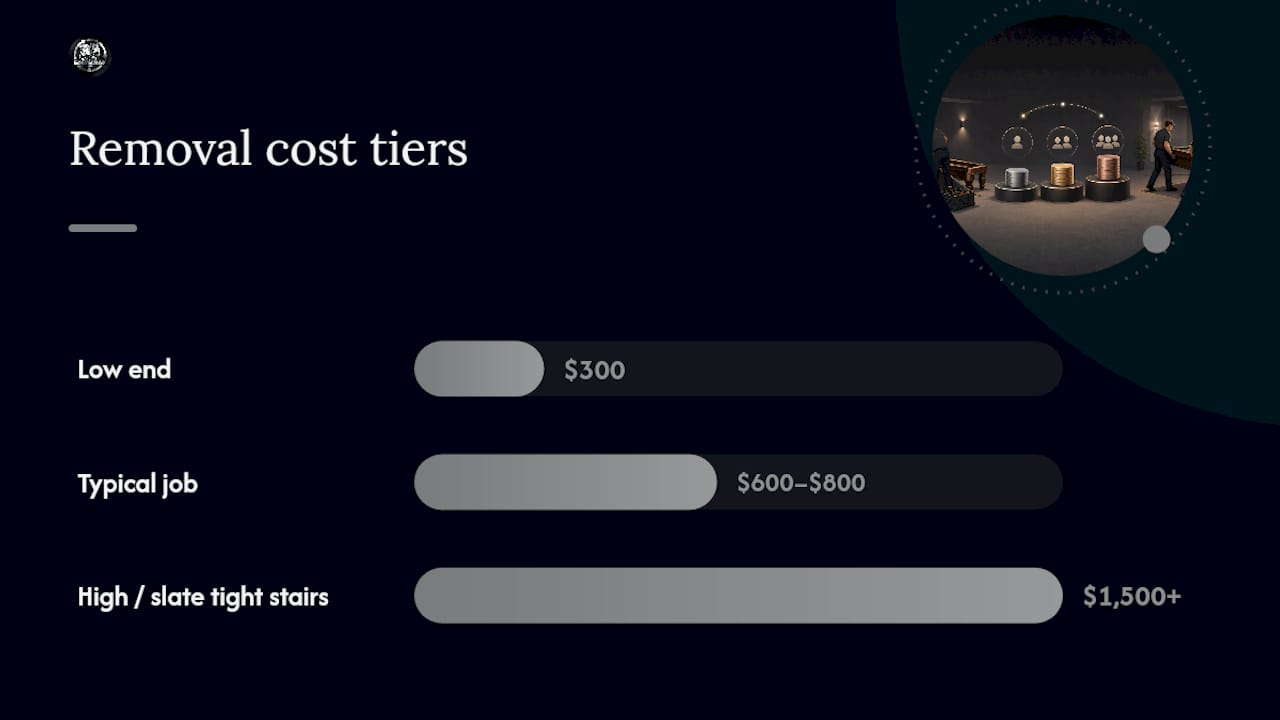Click the gray dot on the dotted ring
The width and height of the screenshot is (1280, 720).
pos(1156,239)
